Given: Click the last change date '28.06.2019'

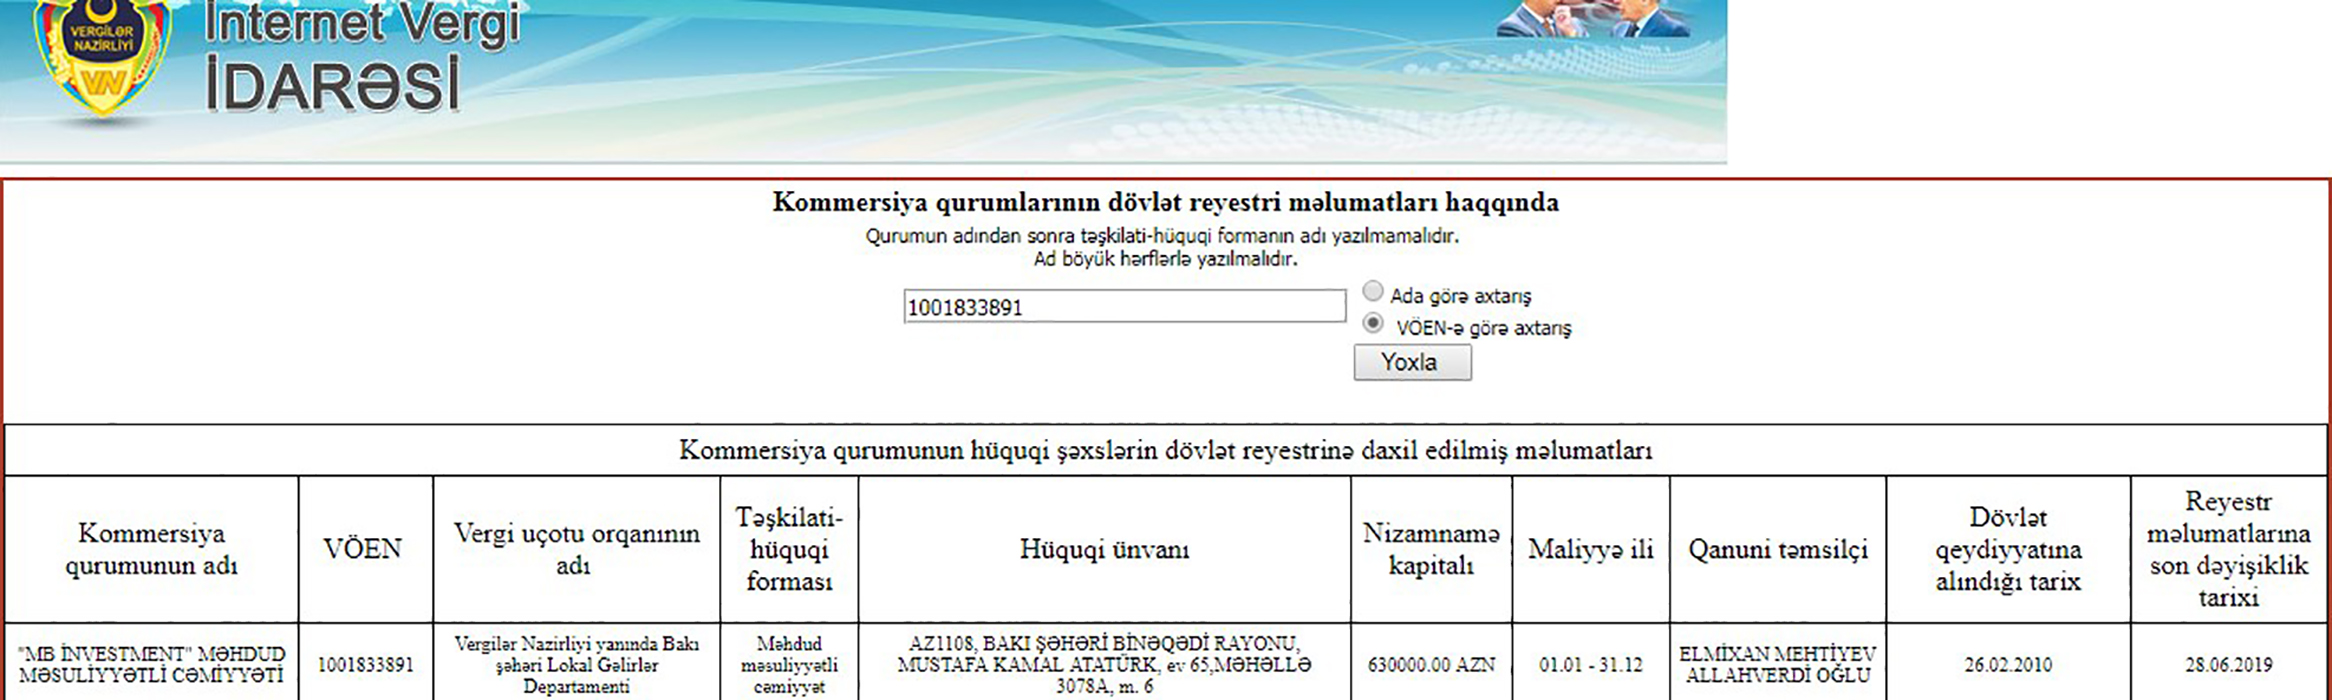Looking at the screenshot, I should coord(2228,664).
